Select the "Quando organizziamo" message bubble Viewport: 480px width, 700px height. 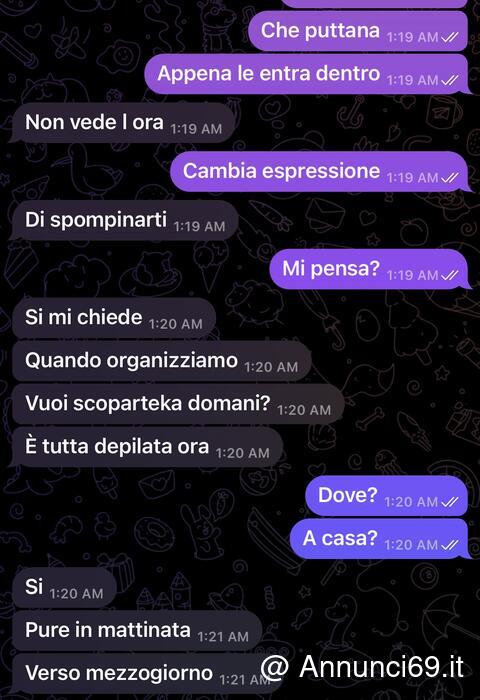point(161,361)
